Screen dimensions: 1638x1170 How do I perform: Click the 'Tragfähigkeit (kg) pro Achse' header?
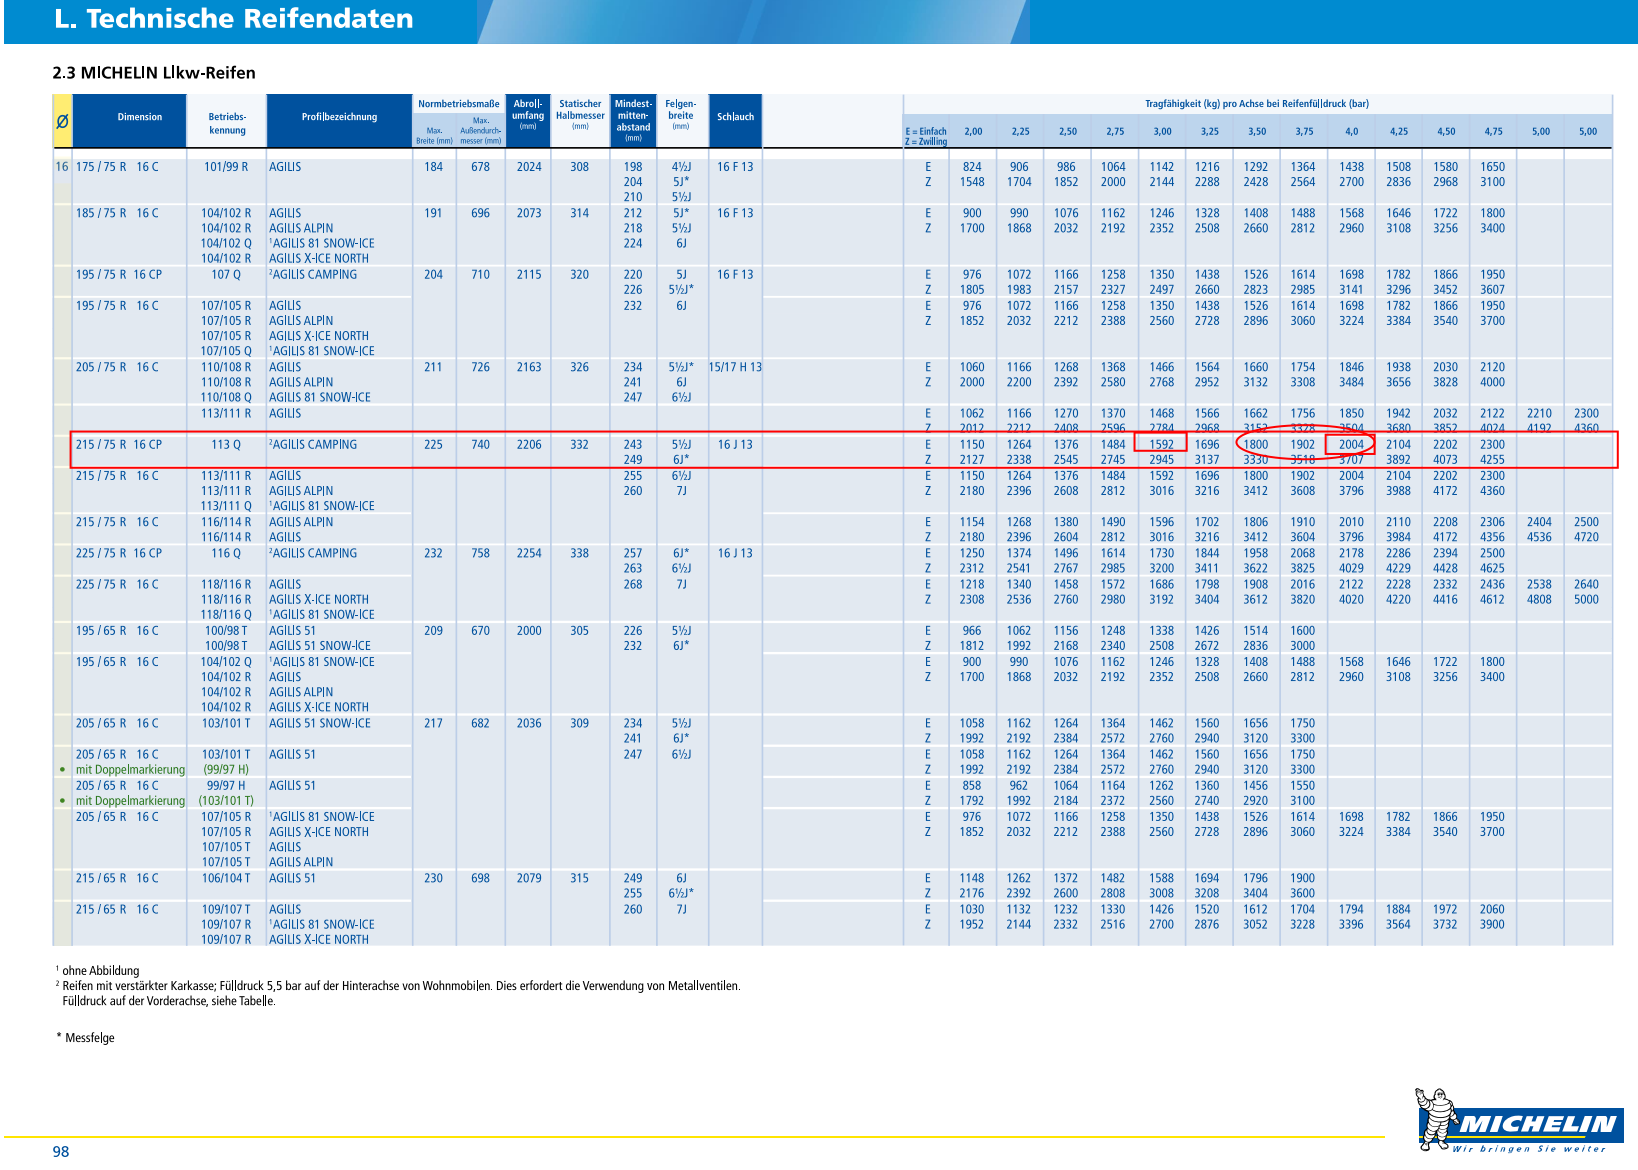tap(1257, 104)
